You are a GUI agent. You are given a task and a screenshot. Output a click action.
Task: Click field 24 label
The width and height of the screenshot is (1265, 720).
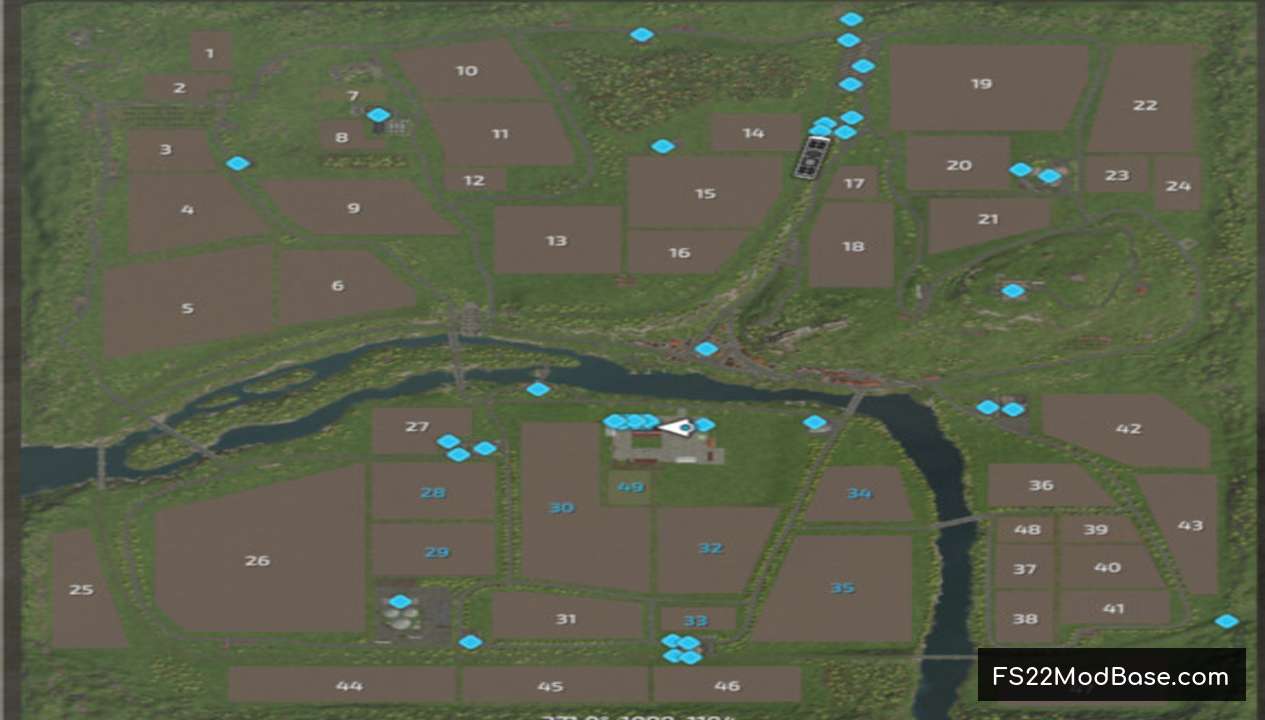pos(1178,186)
